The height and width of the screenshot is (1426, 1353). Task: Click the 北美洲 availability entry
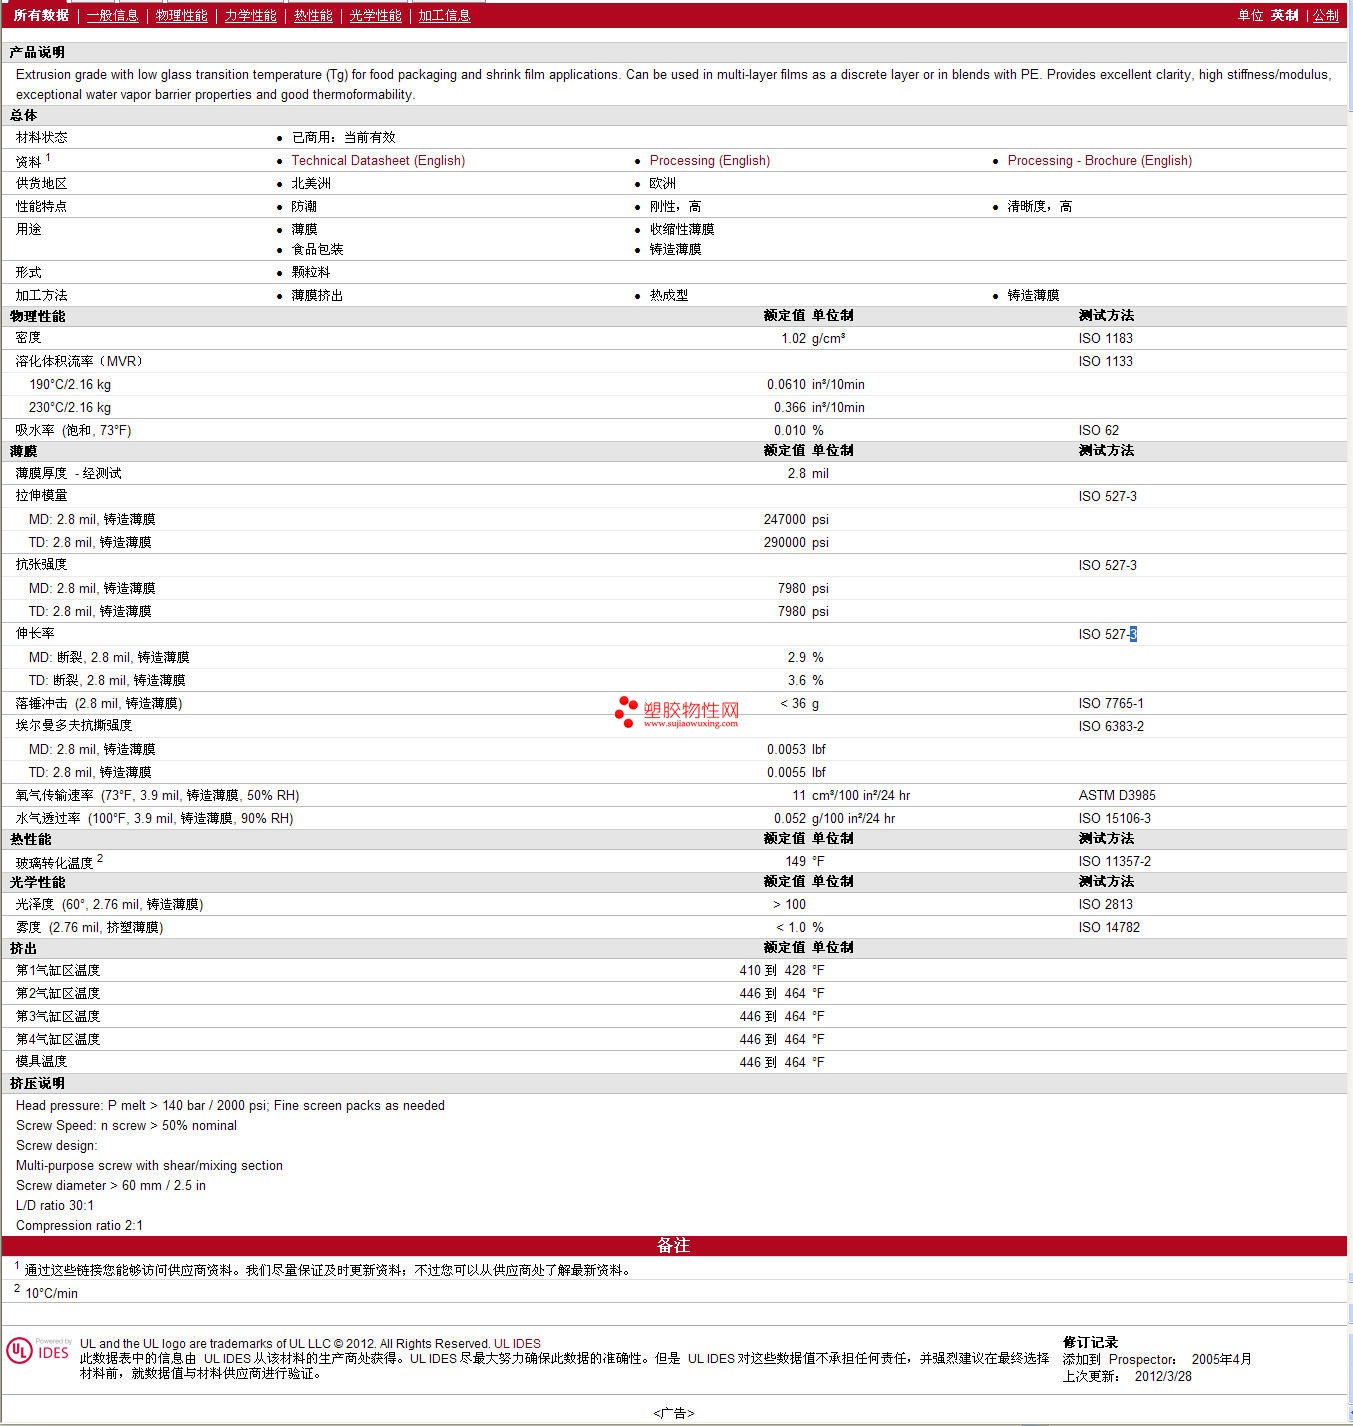point(311,183)
